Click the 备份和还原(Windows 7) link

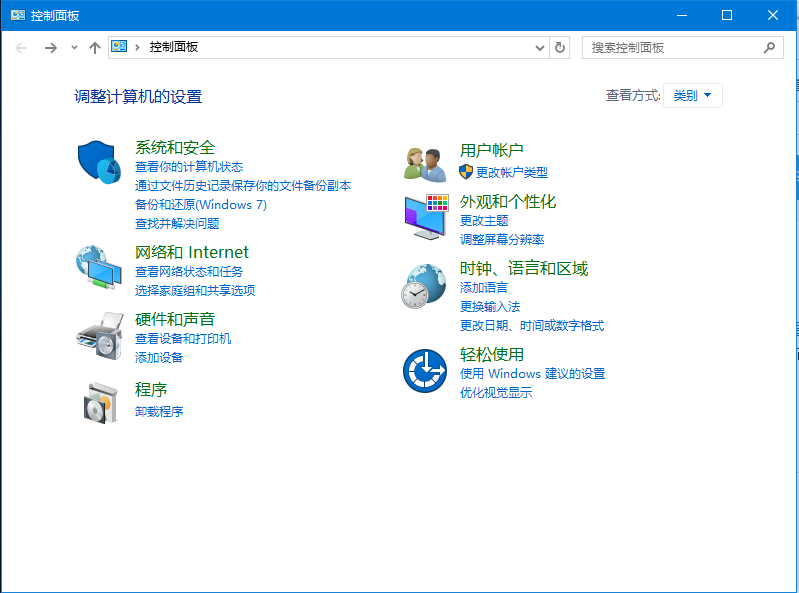point(201,204)
